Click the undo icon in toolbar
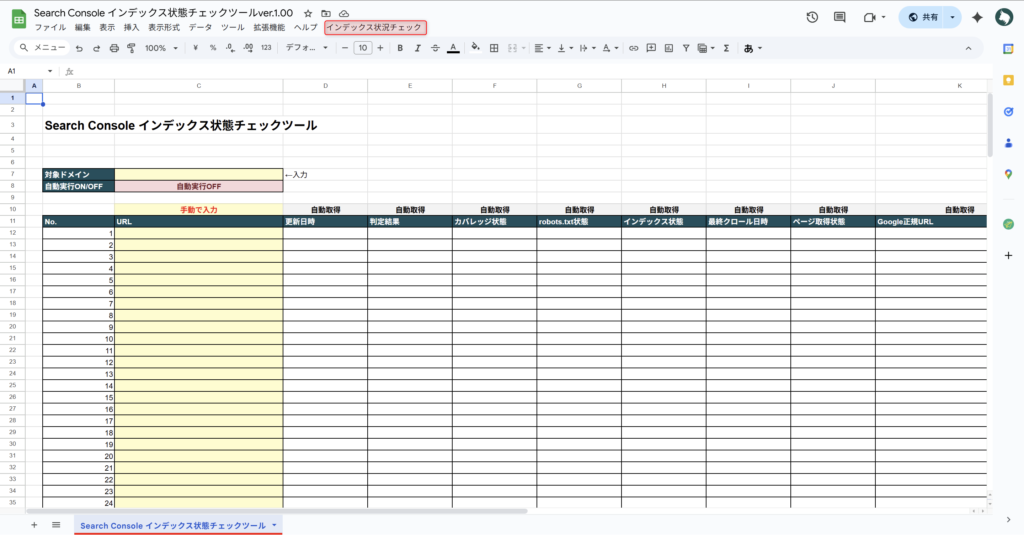Viewport: 1024px width, 535px height. pyautogui.click(x=78, y=48)
